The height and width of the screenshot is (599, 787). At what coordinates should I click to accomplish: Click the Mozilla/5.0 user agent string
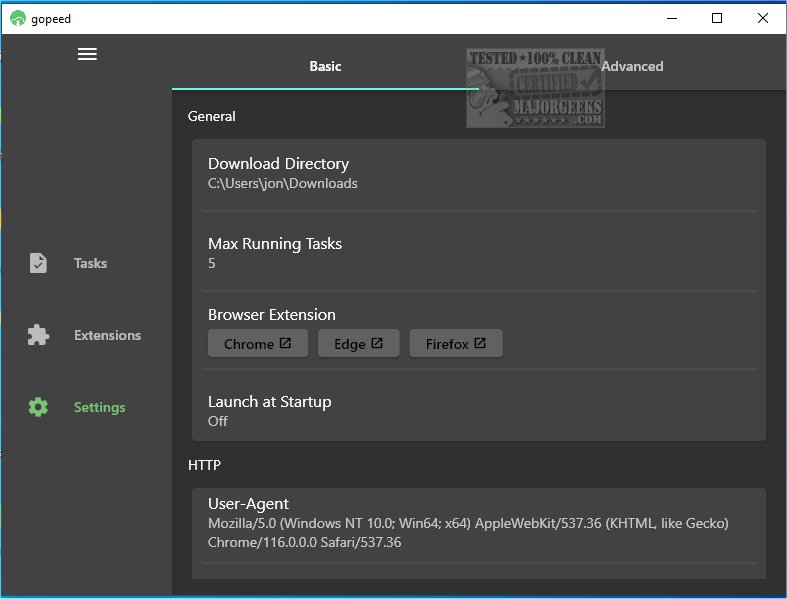[468, 533]
